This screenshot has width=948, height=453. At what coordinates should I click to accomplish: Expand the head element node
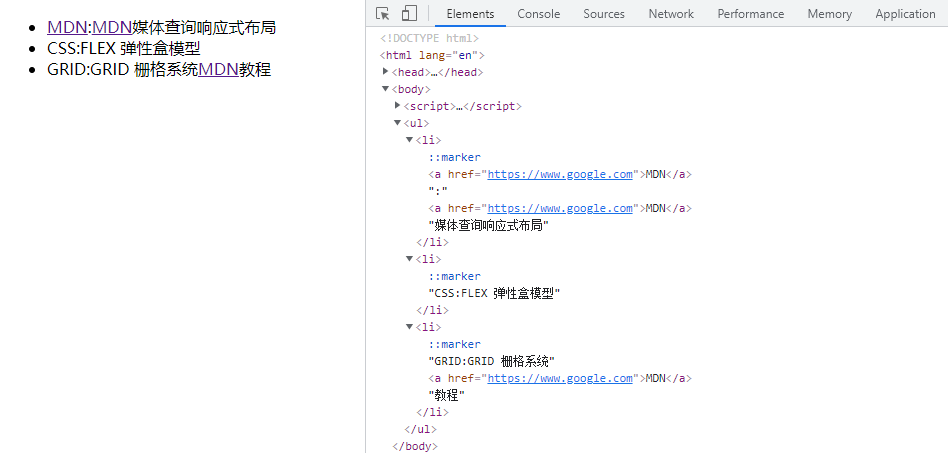pyautogui.click(x=386, y=72)
